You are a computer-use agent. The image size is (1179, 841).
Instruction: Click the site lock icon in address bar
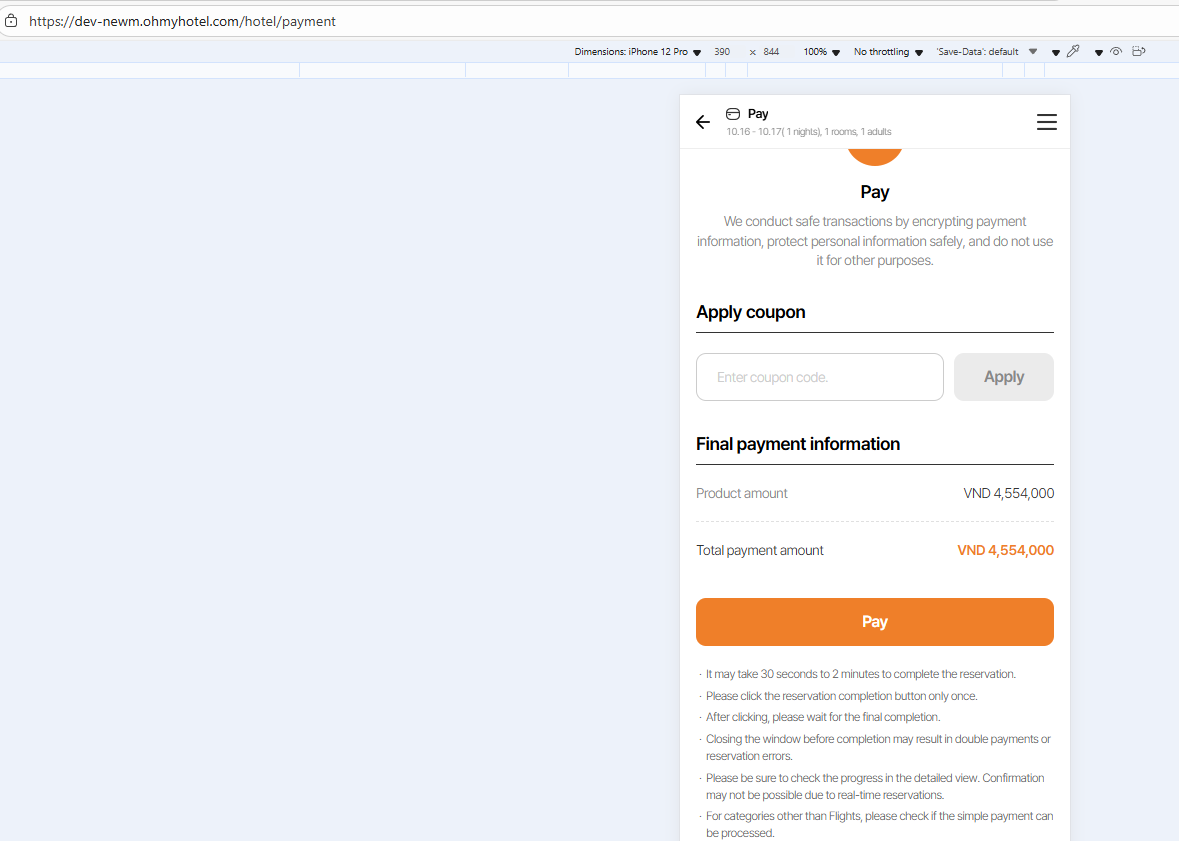11,21
